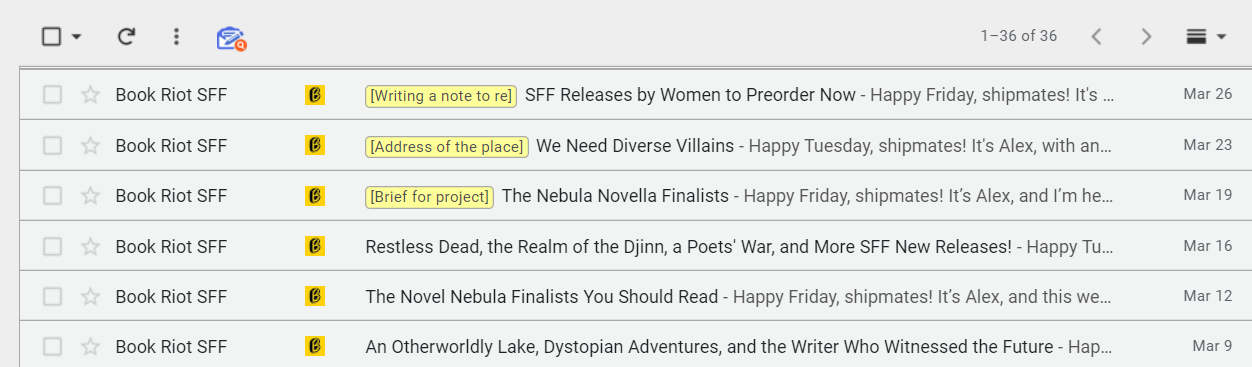The width and height of the screenshot is (1252, 367).
Task: Open the More options three-dot menu
Action: coord(177,37)
